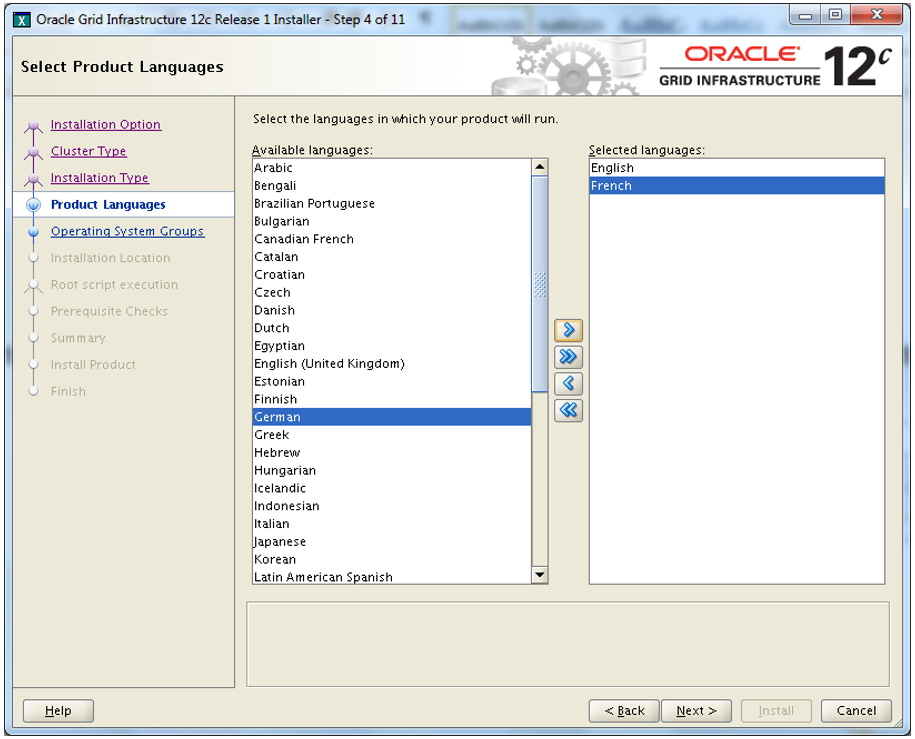Select Italian in Available languages

coord(392,524)
